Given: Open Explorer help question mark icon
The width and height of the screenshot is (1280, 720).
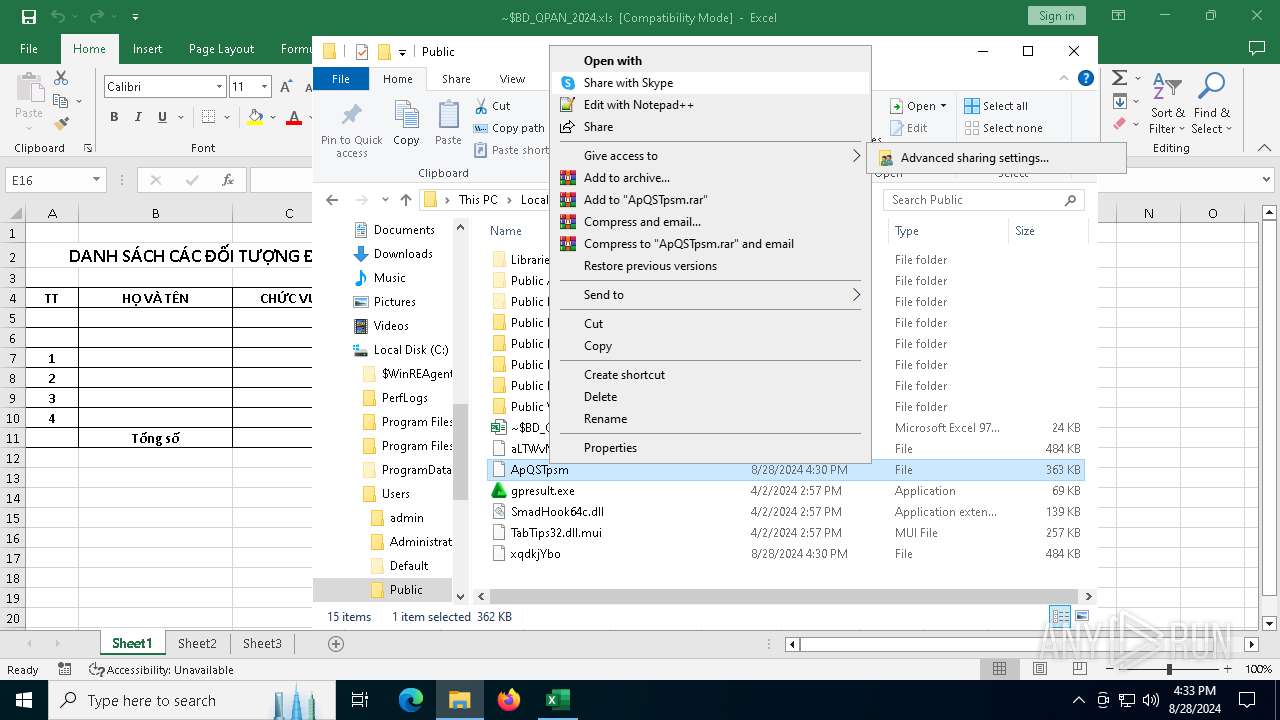Looking at the screenshot, I should point(1086,79).
